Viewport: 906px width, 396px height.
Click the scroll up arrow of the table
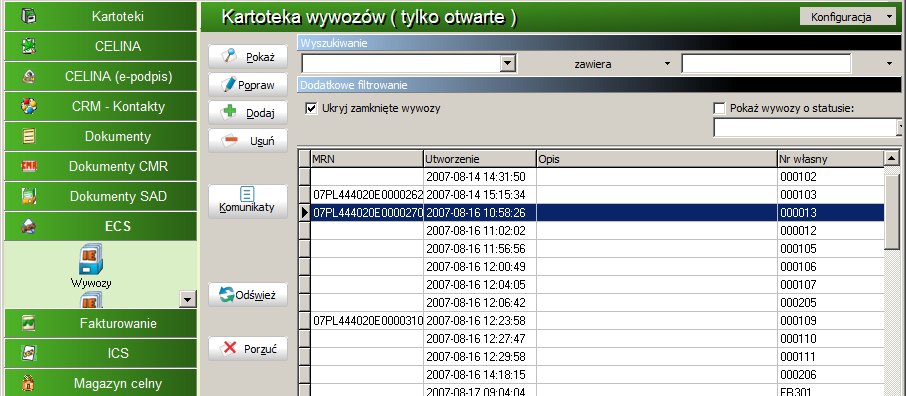point(892,158)
